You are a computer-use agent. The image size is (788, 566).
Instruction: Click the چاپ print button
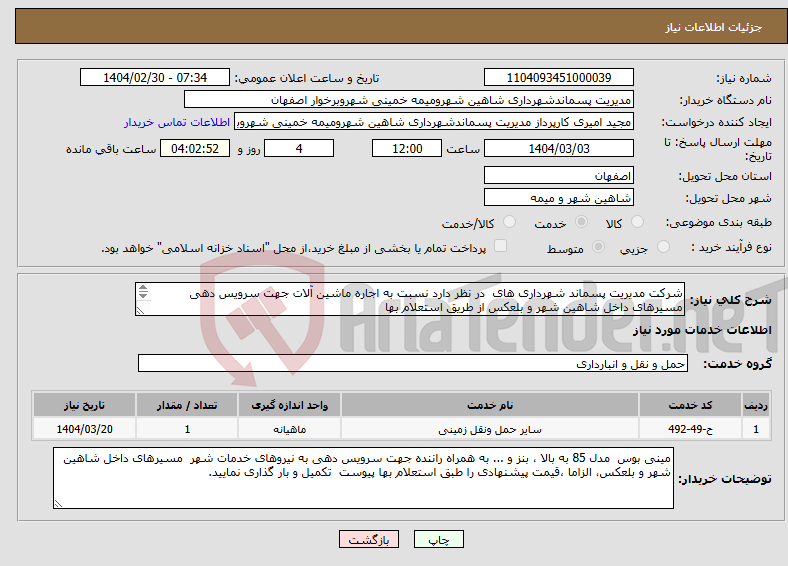(439, 539)
